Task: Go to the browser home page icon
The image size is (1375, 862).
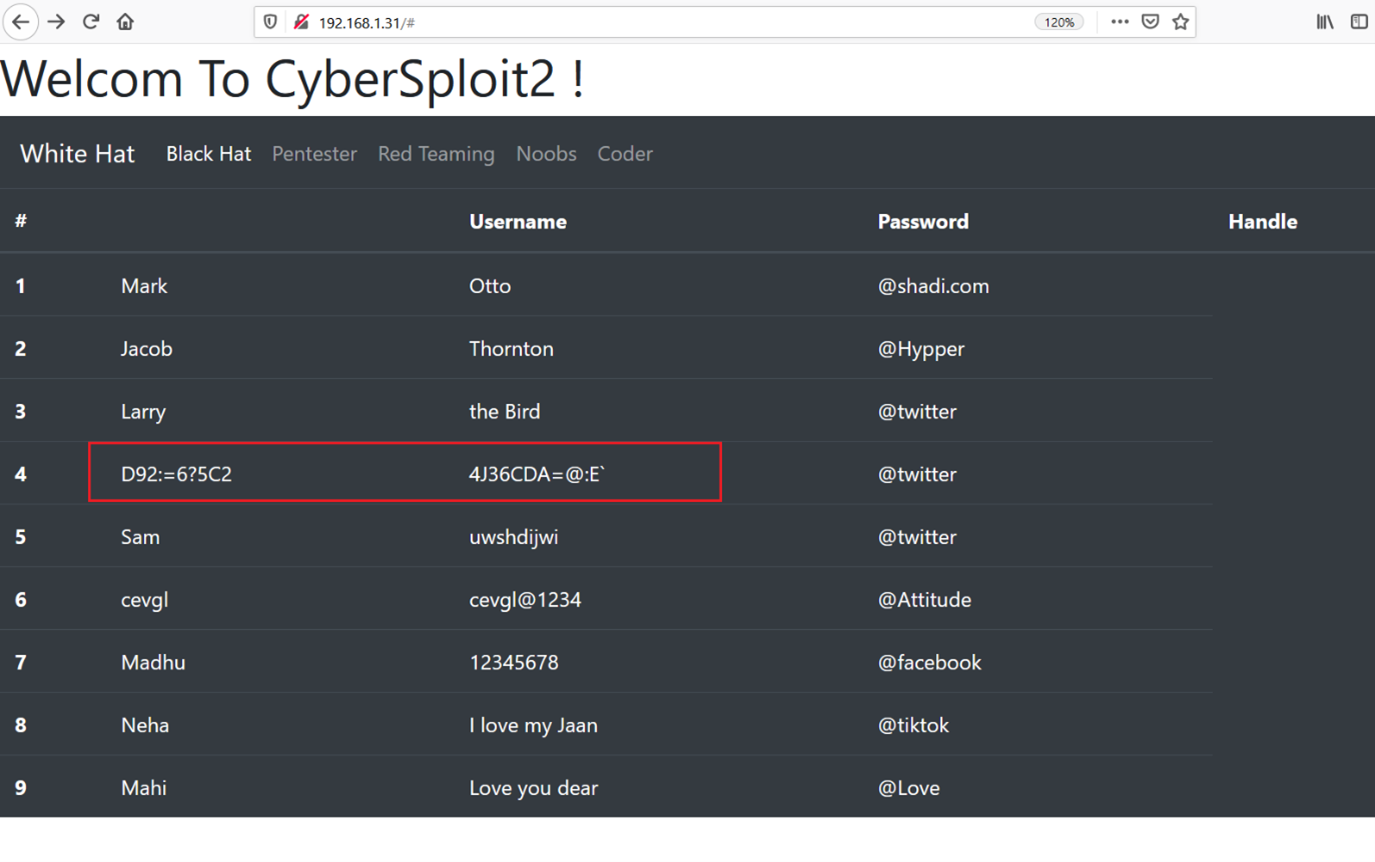Action: click(x=125, y=21)
